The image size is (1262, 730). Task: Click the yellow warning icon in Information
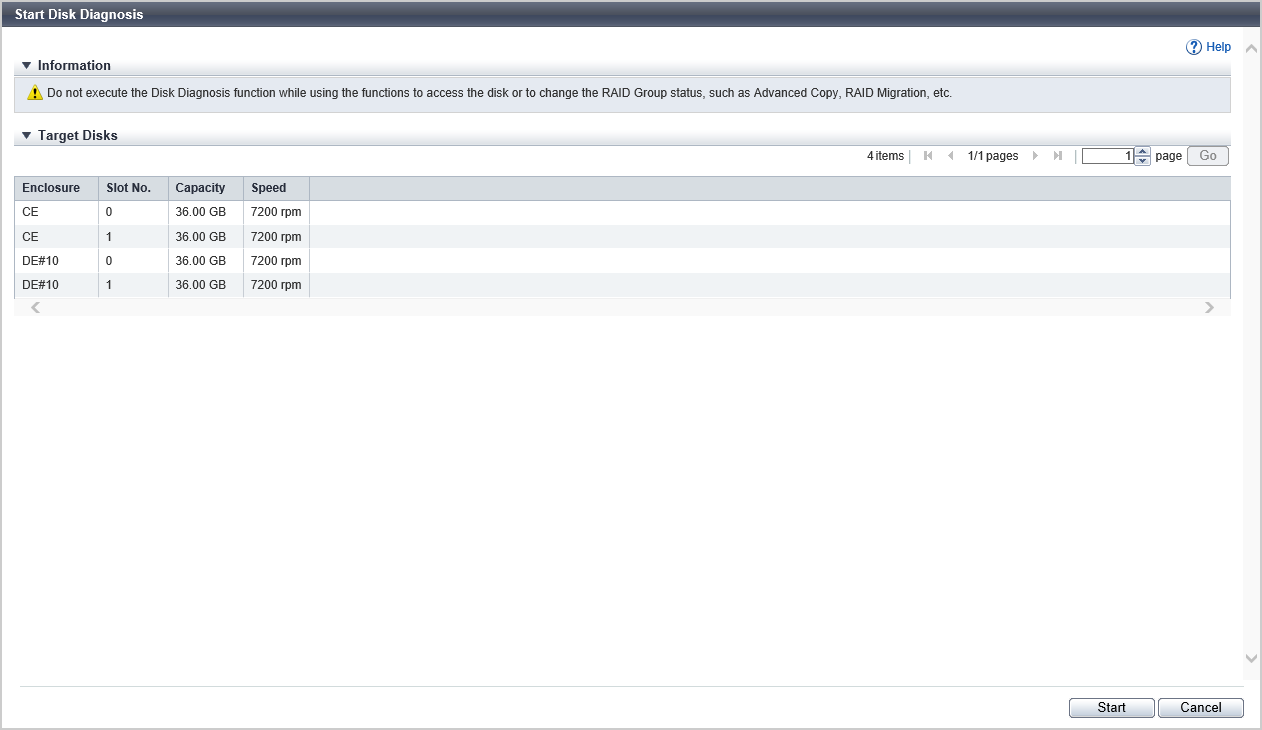click(35, 93)
